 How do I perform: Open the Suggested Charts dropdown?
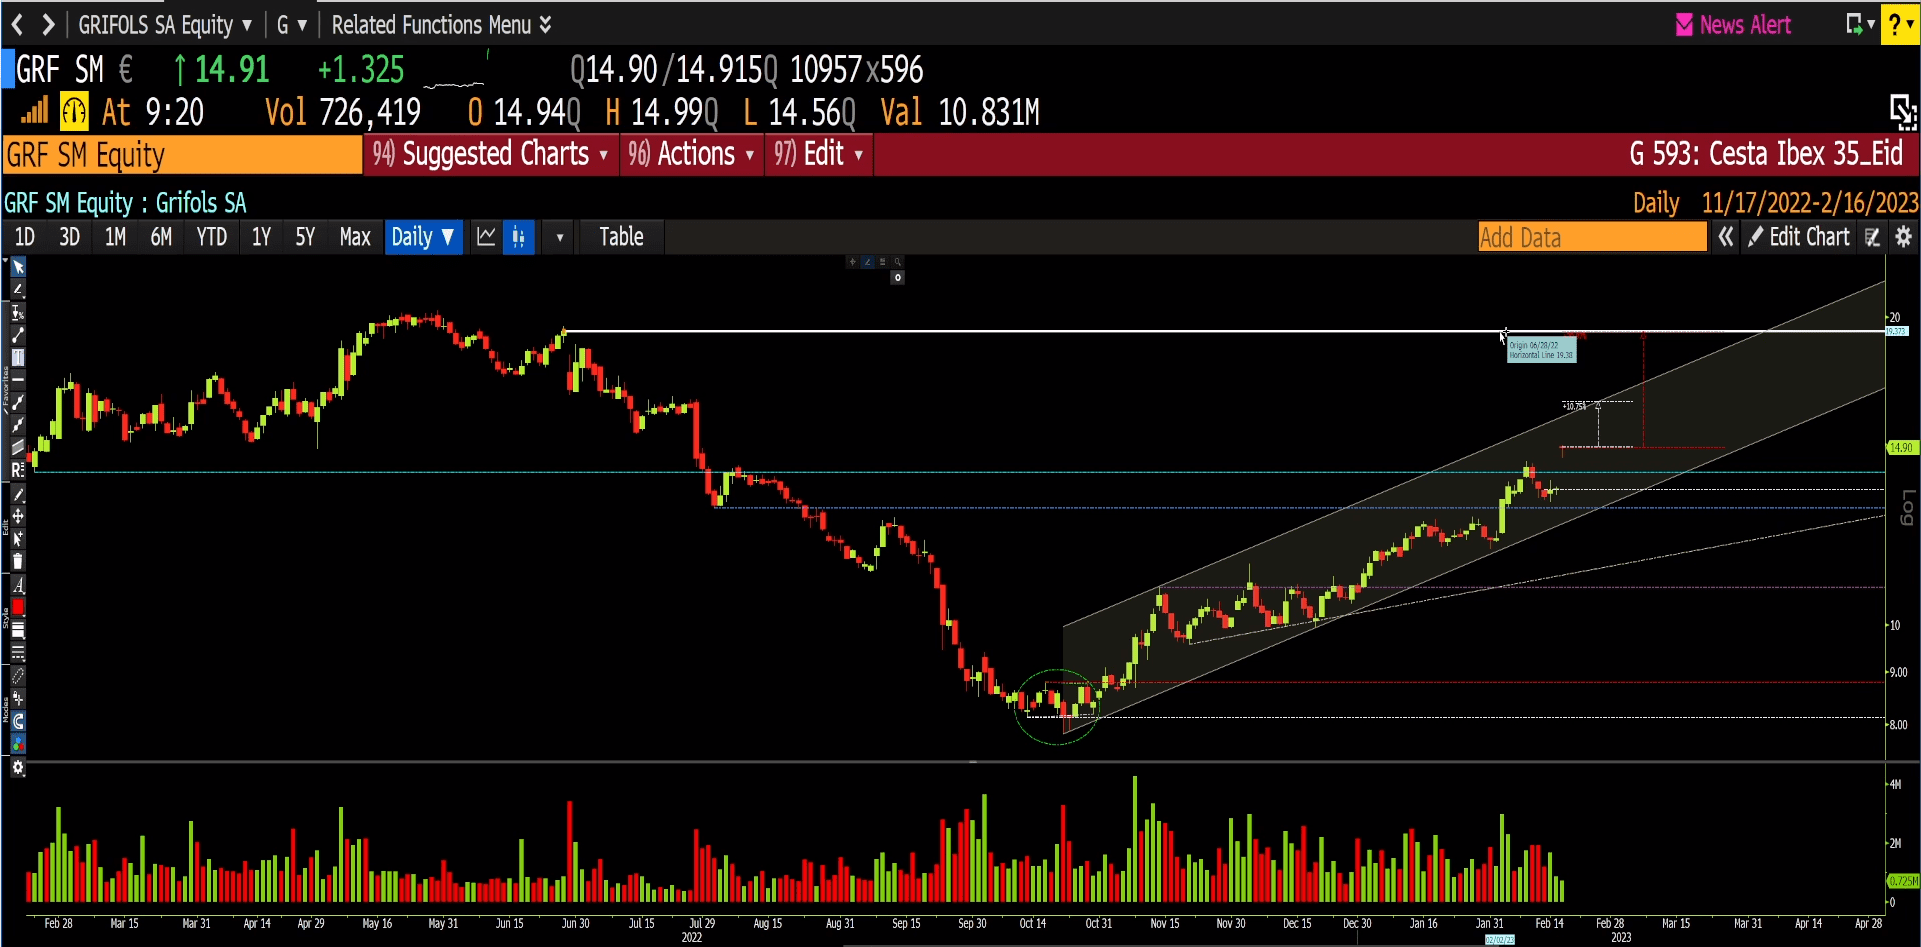pos(490,154)
